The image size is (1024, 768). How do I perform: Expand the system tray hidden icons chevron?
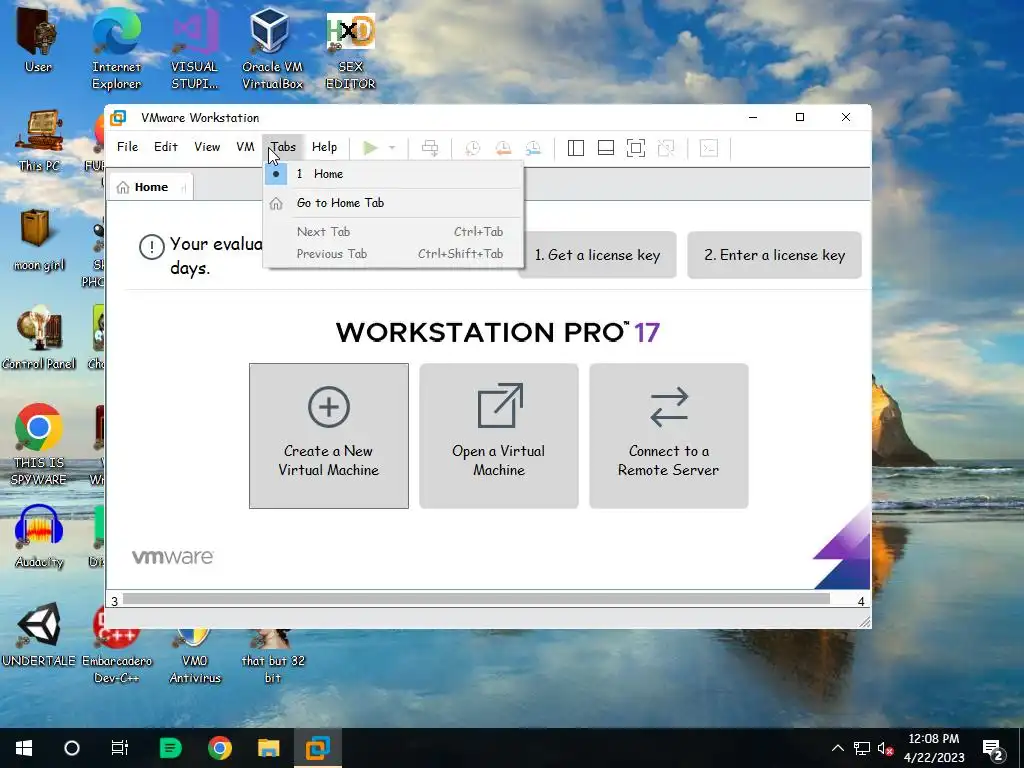838,748
